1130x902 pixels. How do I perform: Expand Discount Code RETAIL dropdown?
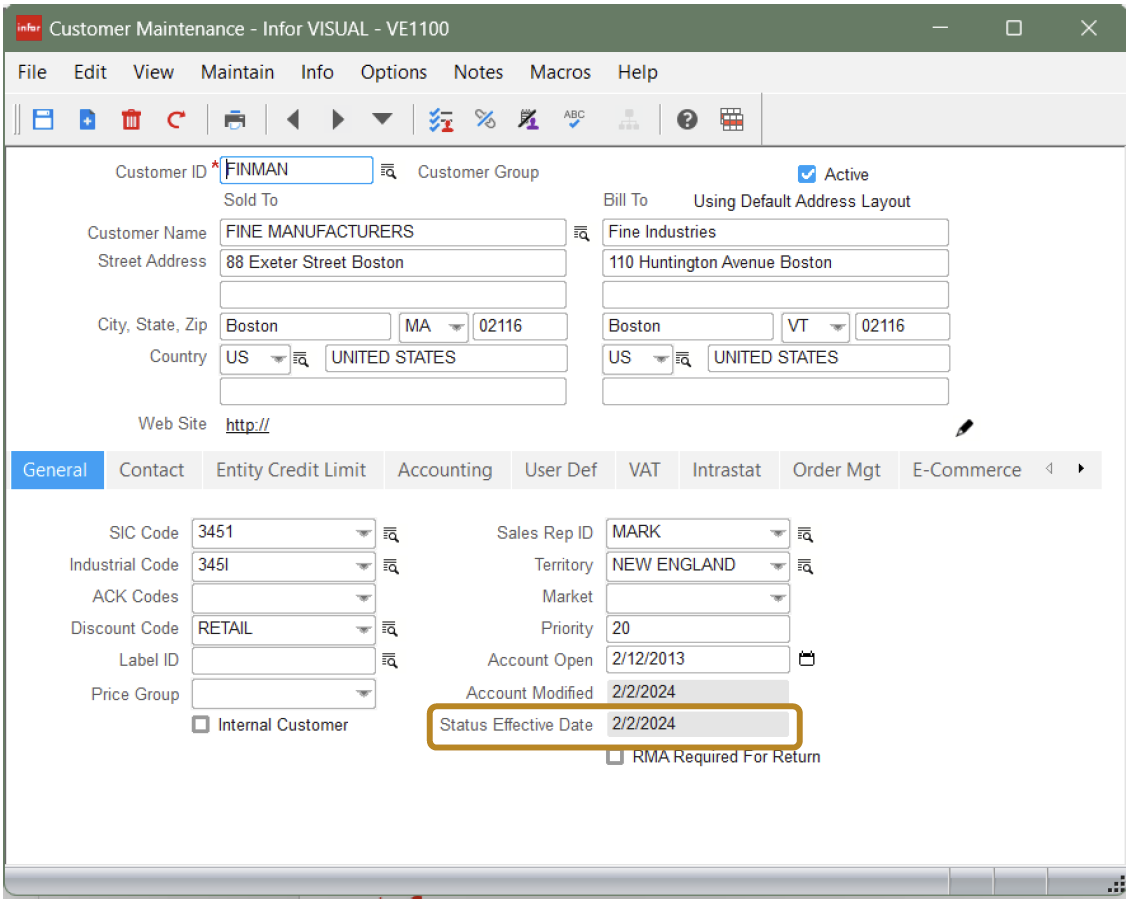click(363, 630)
